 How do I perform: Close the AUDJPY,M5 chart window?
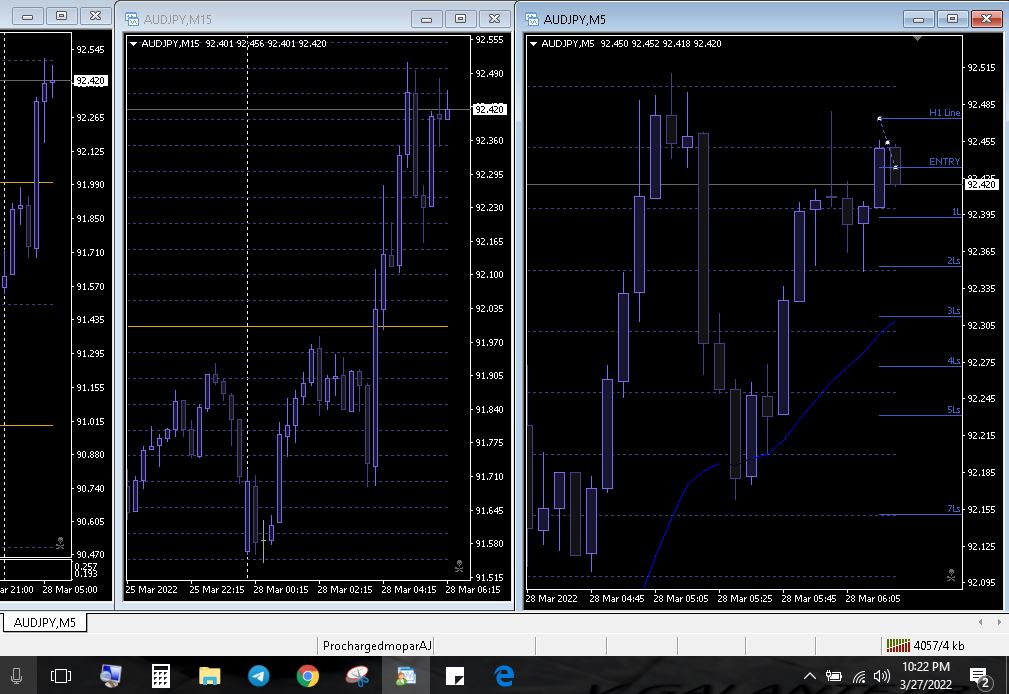[986, 19]
